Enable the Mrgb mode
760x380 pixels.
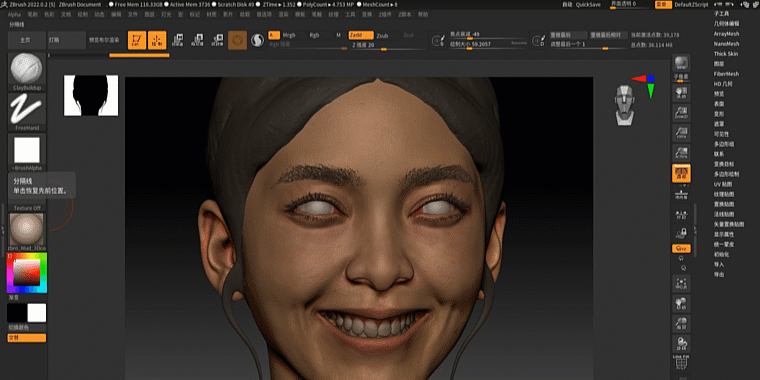pos(289,35)
